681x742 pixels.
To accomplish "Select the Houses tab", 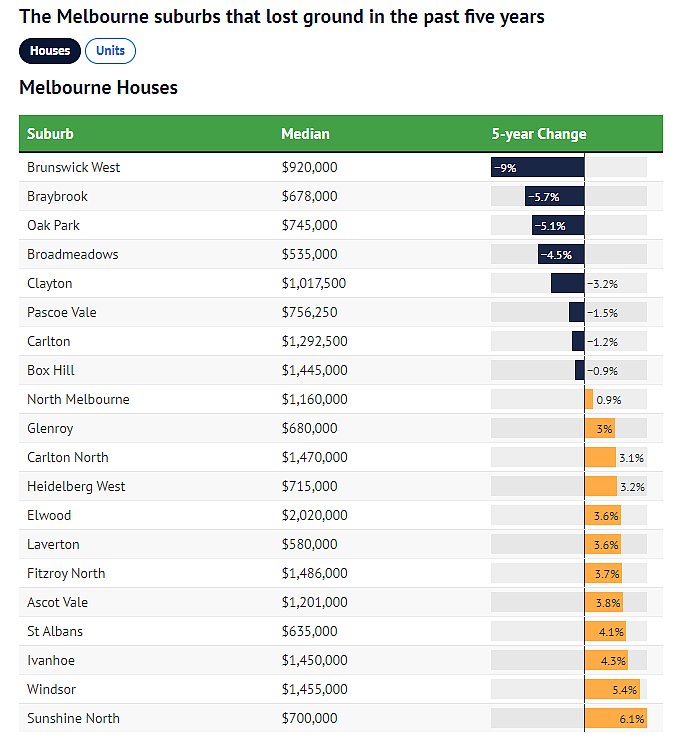I will click(50, 50).
